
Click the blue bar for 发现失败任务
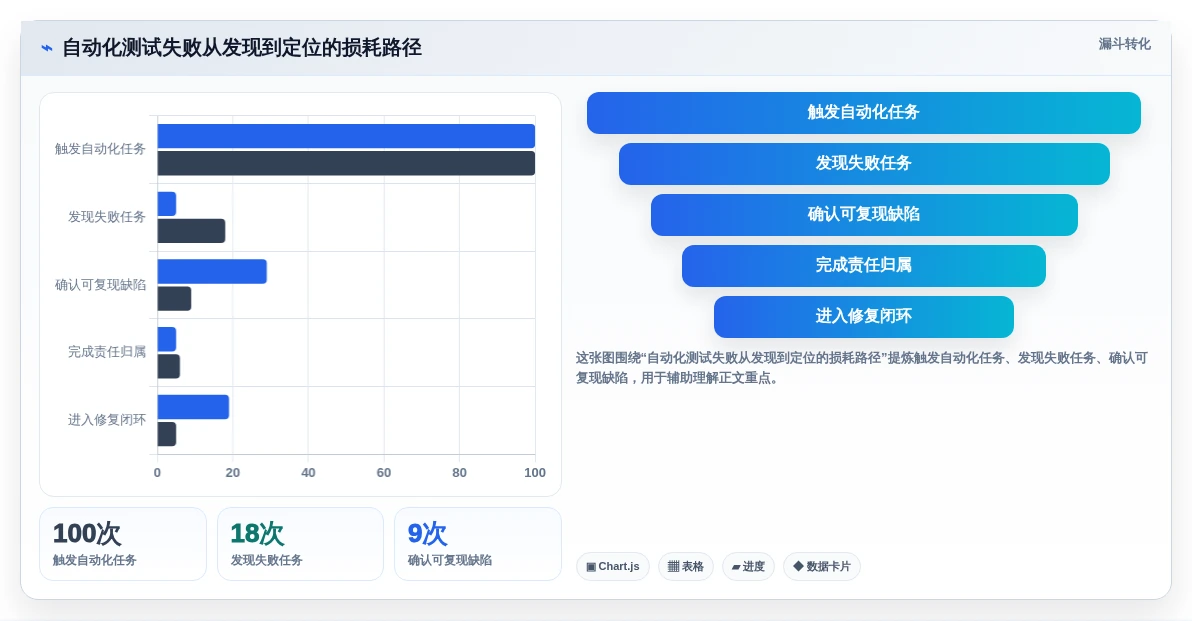pyautogui.click(x=166, y=204)
